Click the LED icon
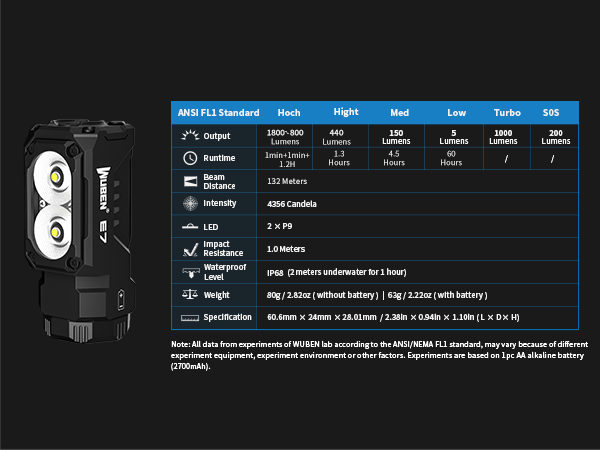This screenshot has height=450, width=600. [x=190, y=227]
